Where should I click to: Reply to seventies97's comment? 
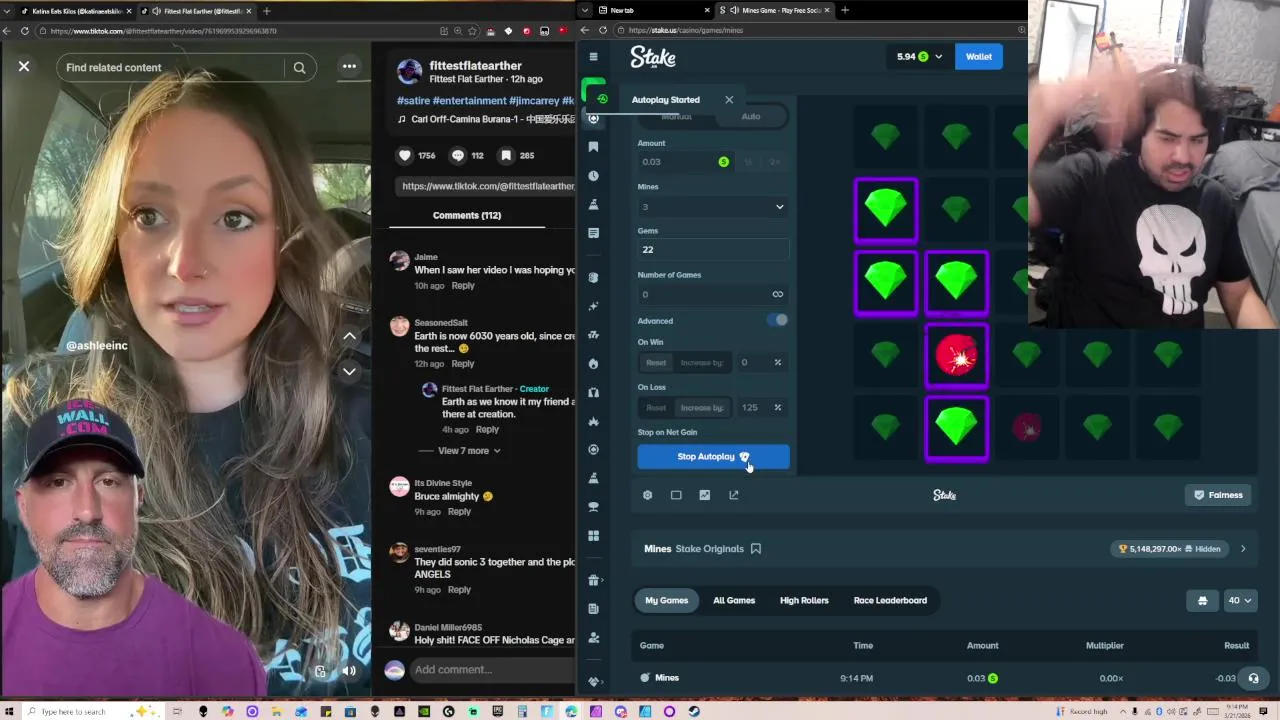(x=459, y=590)
